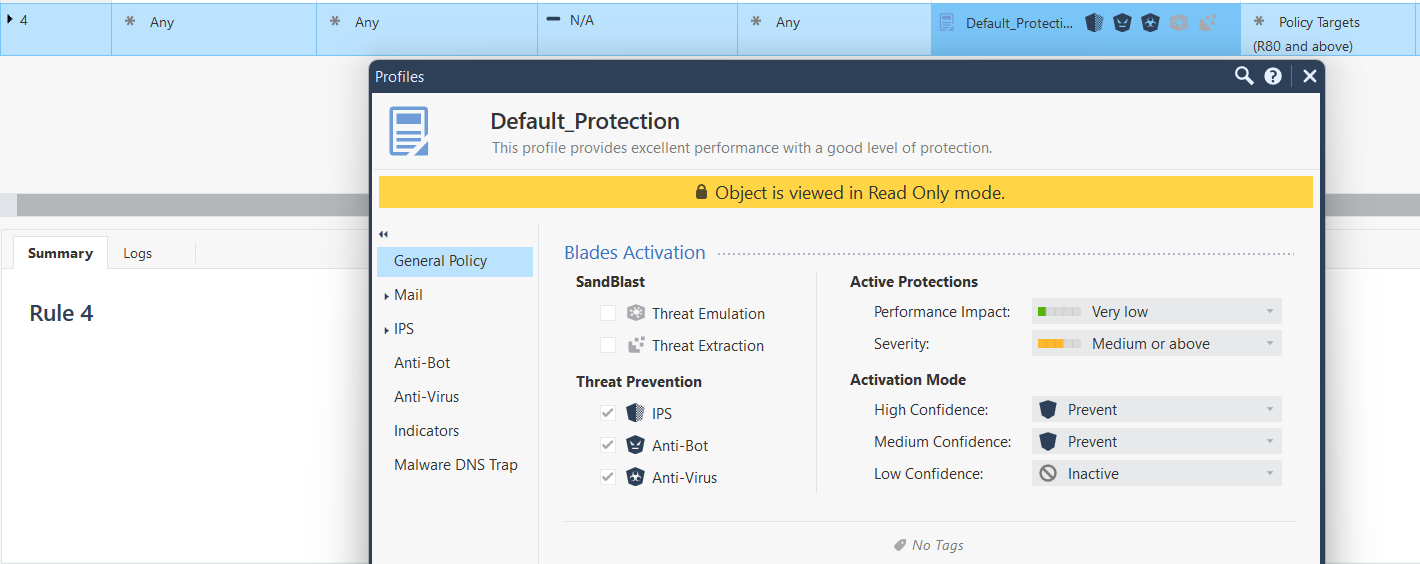1420x564 pixels.
Task: Click the lock icon in read-only banner
Action: (701, 192)
